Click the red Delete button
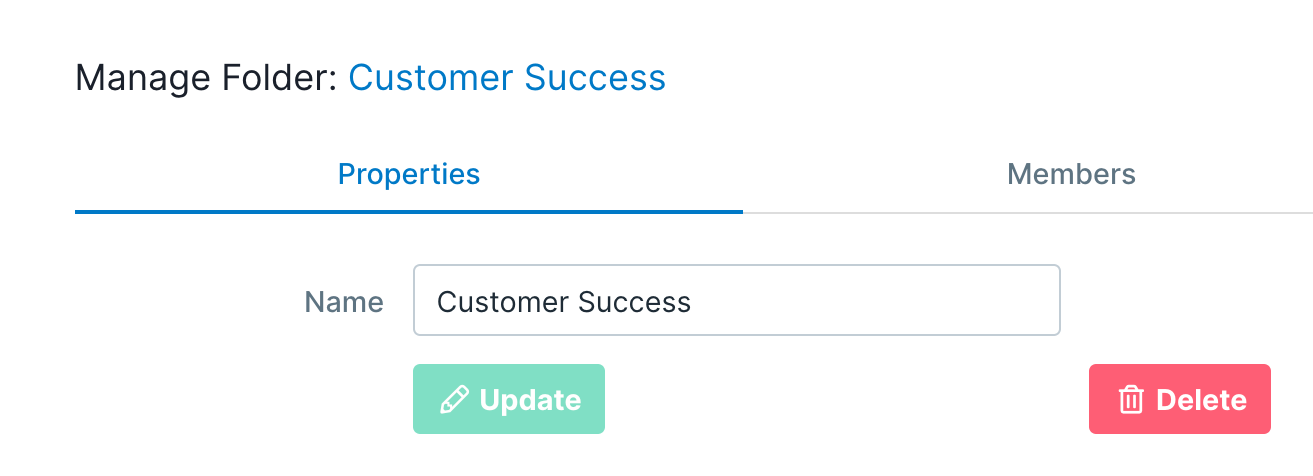Viewport: 1313px width, 476px height. pyautogui.click(x=1180, y=399)
